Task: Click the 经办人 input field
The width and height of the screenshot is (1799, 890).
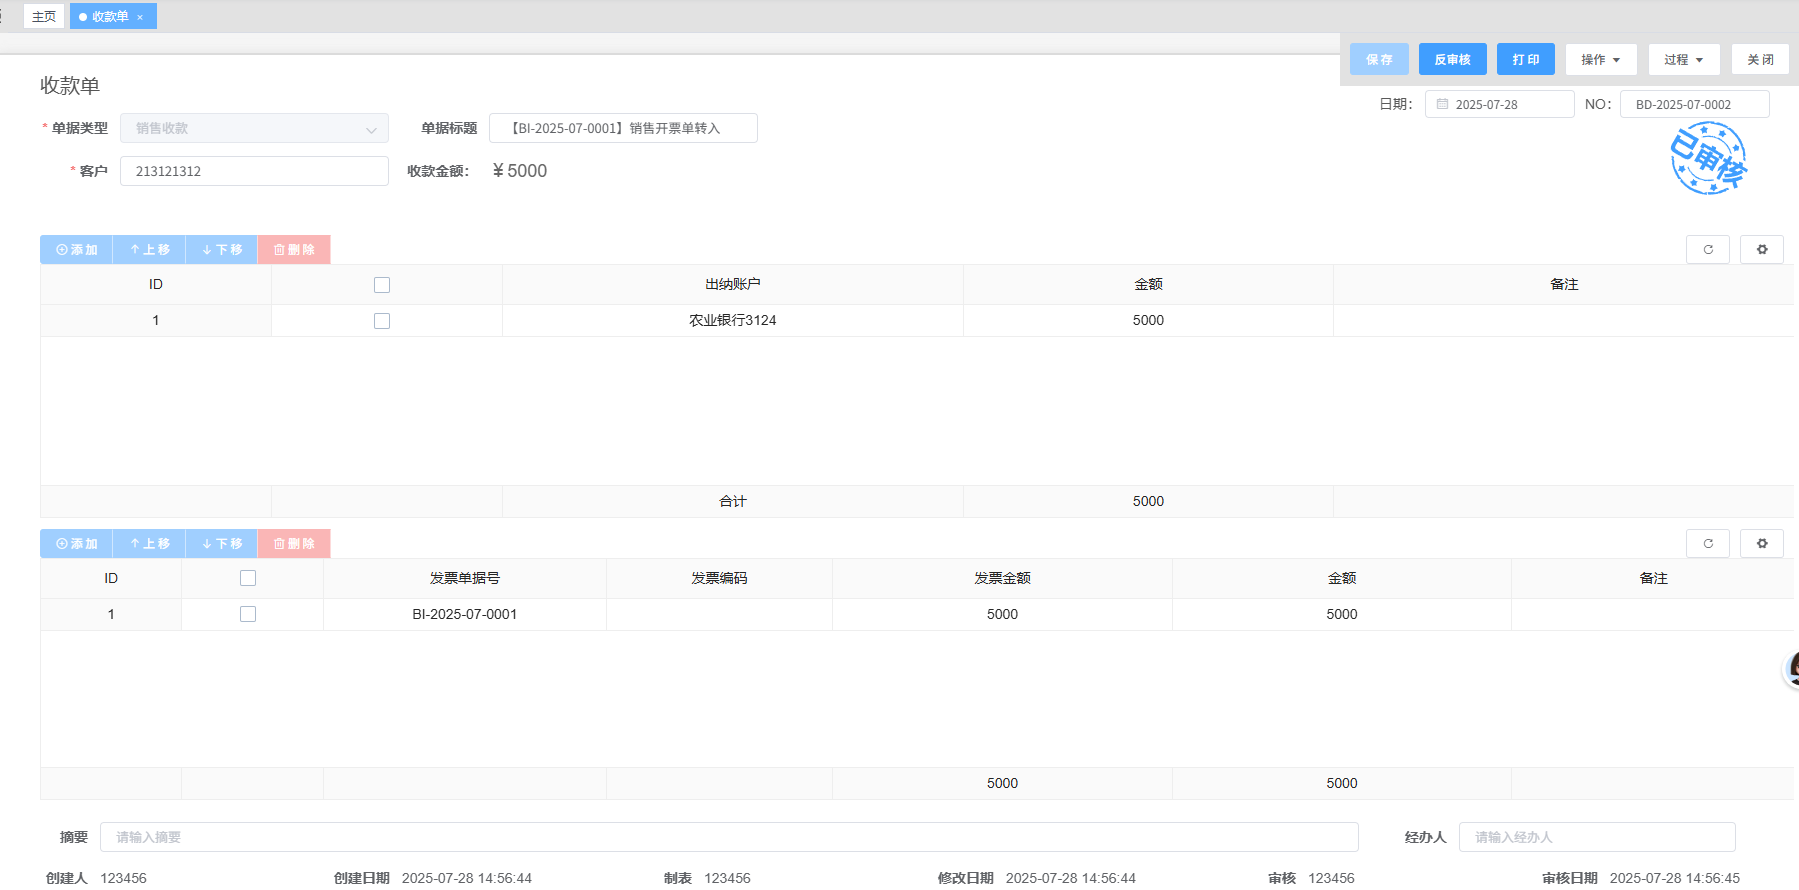Action: pos(1596,837)
